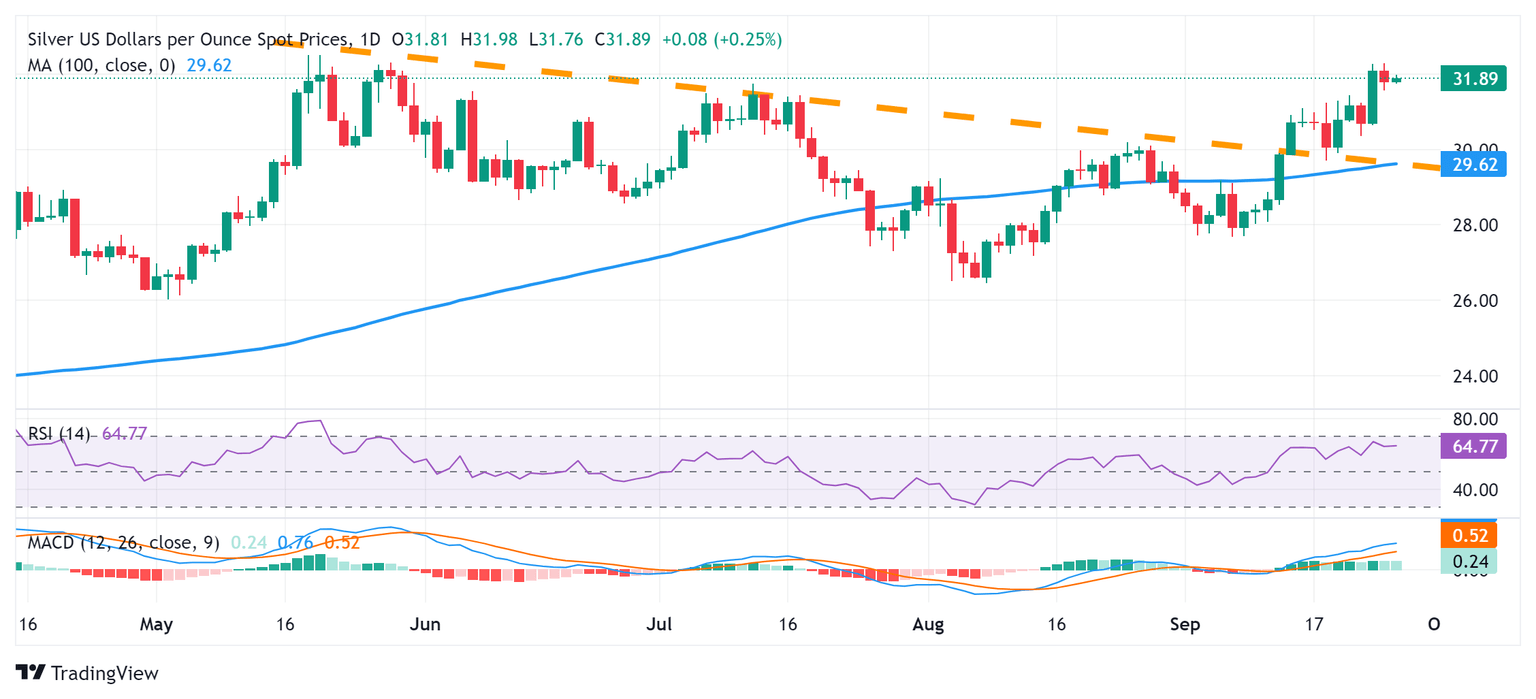Click the purple 64.77 RSI axis tag
This screenshot has width=1536, height=699.
[x=1473, y=446]
